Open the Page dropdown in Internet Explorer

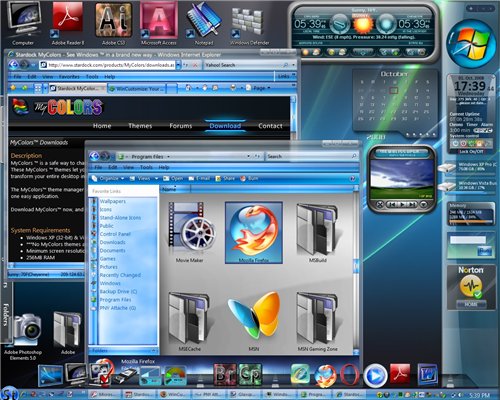pos(258,88)
